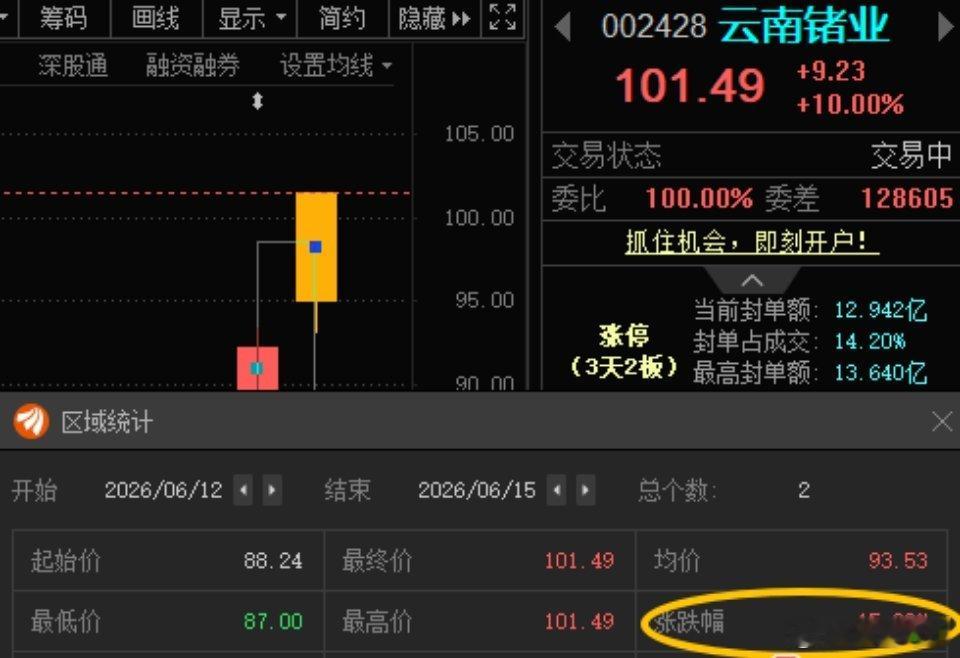The width and height of the screenshot is (960, 658).
Task: Click the 交易状态 value 交易中
Action: coord(911,155)
